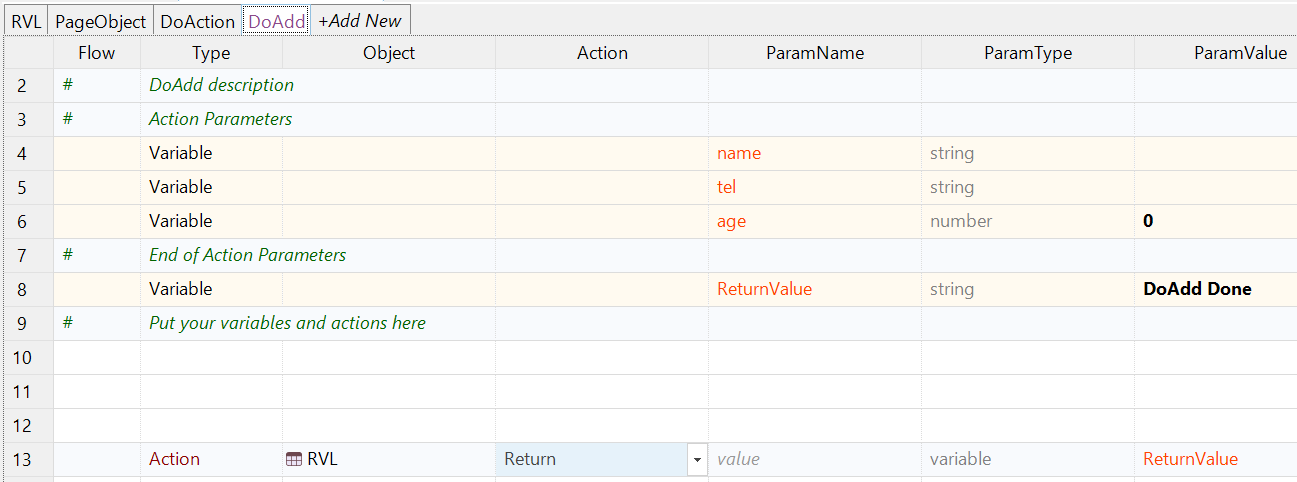Viewport: 1297px width, 482px height.
Task: Open the Return action dropdown arrow
Action: pos(696,460)
